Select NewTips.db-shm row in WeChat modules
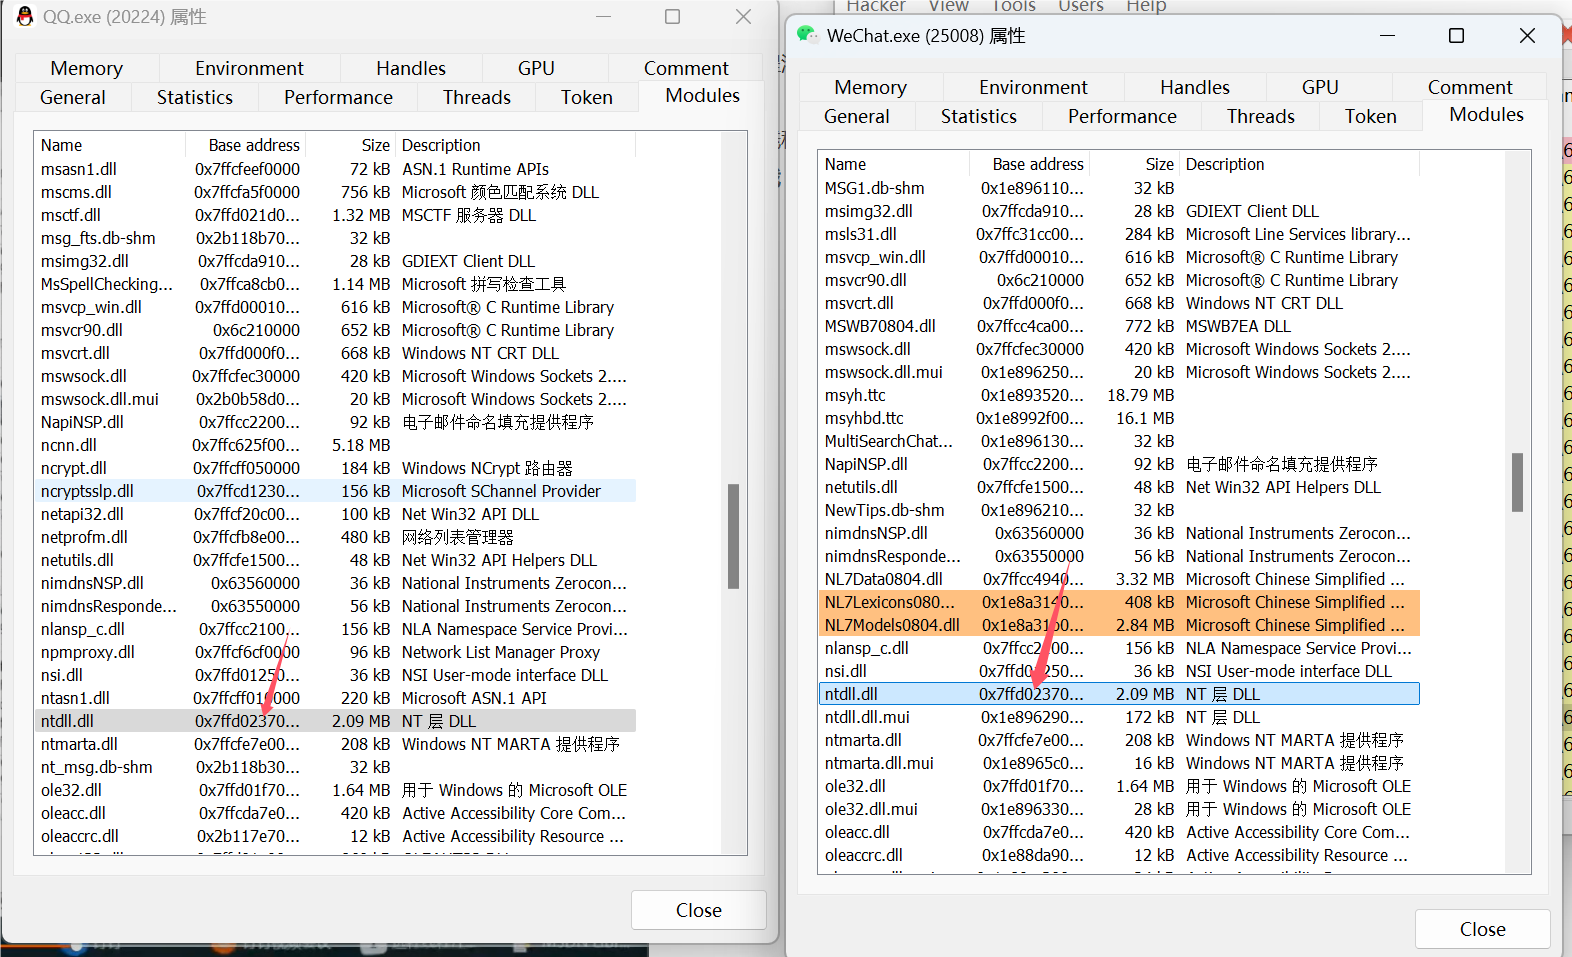 tap(1119, 510)
